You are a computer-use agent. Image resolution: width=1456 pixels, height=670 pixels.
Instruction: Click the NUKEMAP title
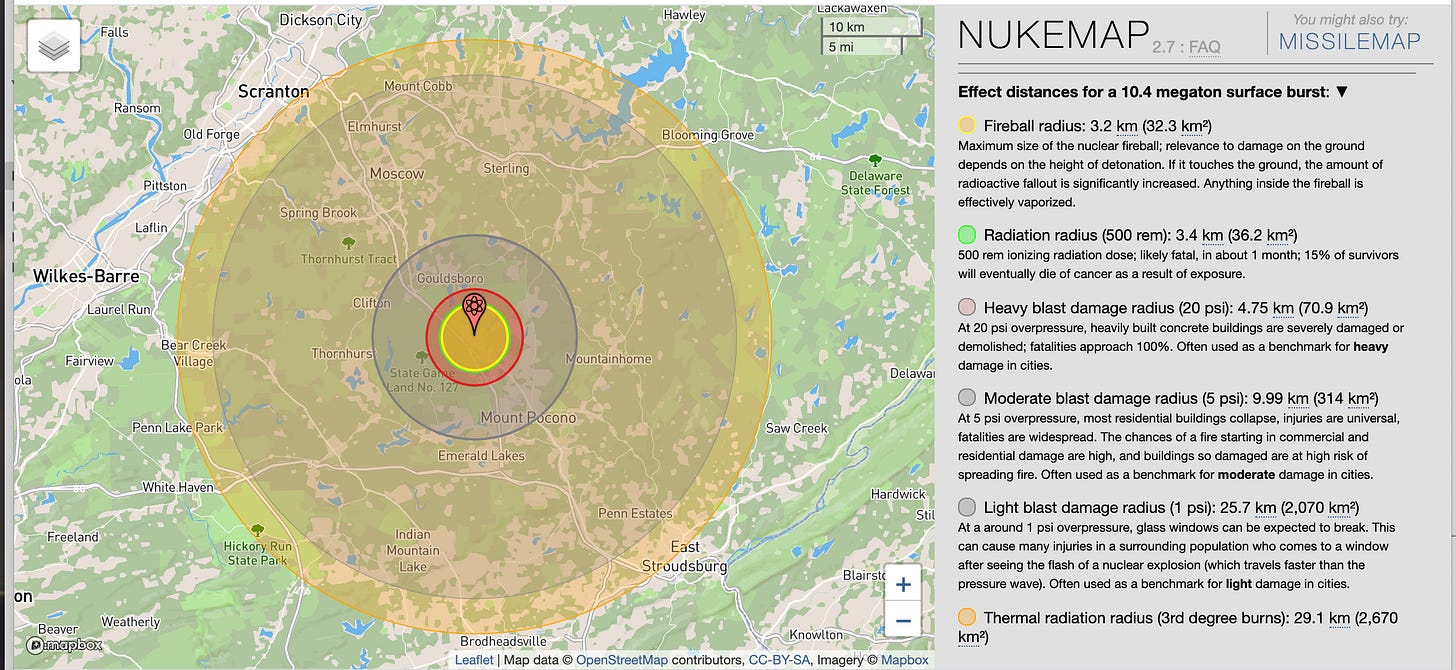[1052, 35]
